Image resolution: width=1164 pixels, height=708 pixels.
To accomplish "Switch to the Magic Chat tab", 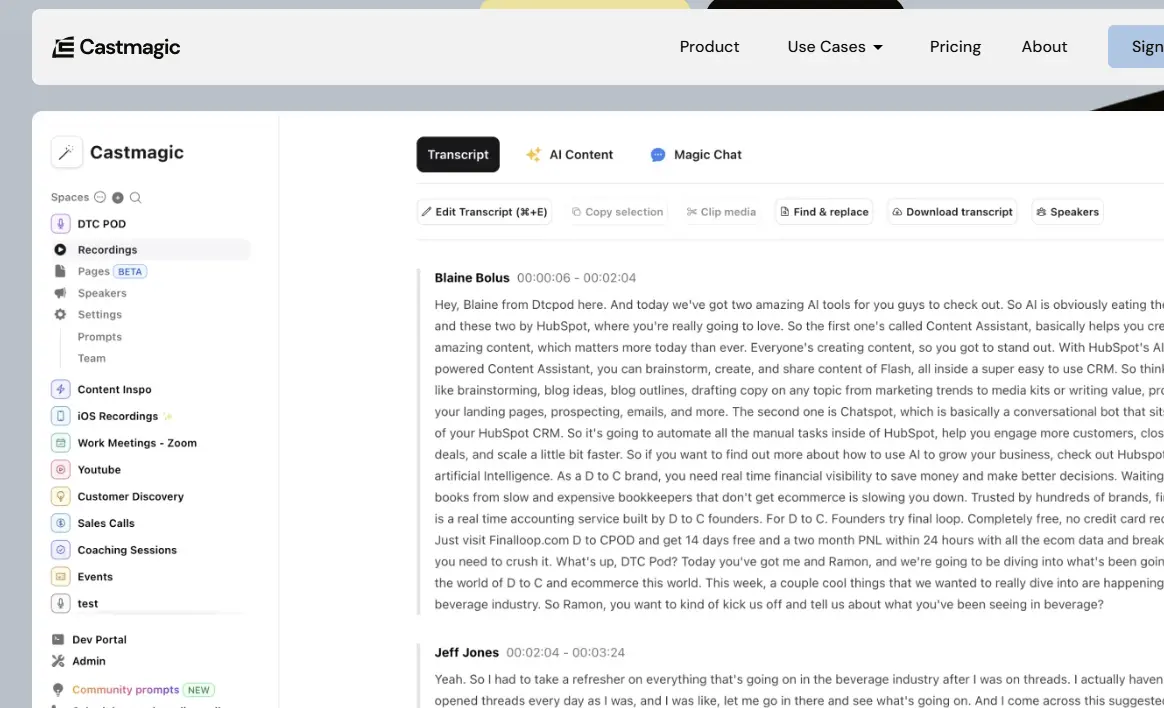I will [x=696, y=154].
